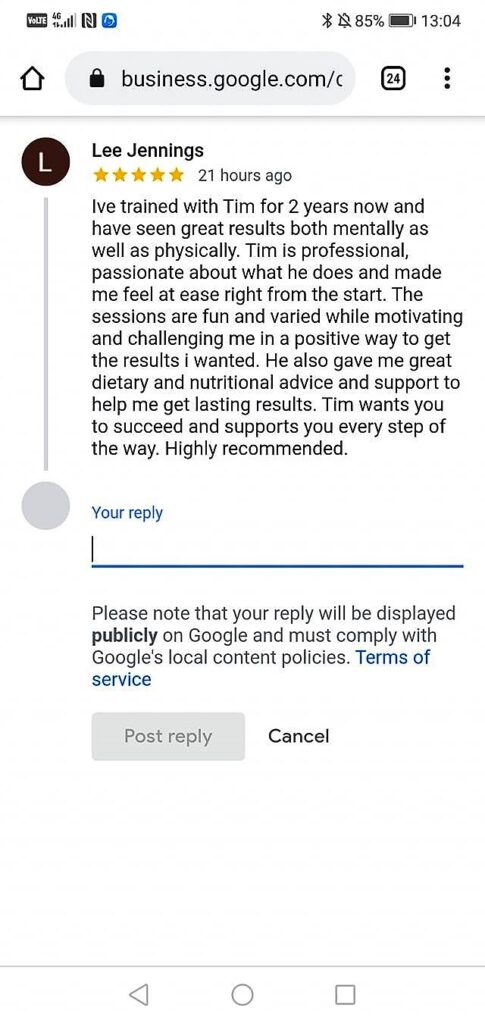The width and height of the screenshot is (485, 1024).
Task: Tap the Android back navigation triangle
Action: click(x=138, y=995)
